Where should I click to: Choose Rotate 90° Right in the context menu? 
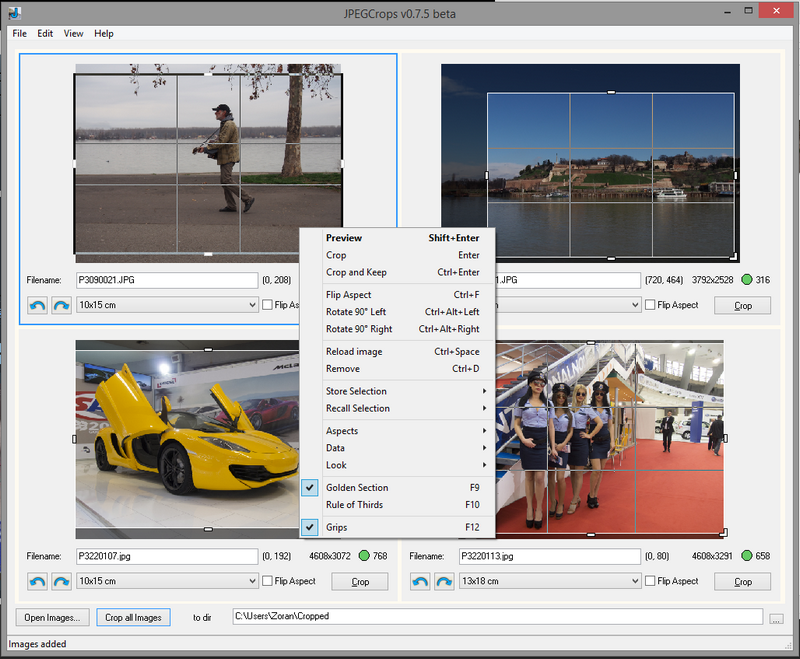pos(398,329)
